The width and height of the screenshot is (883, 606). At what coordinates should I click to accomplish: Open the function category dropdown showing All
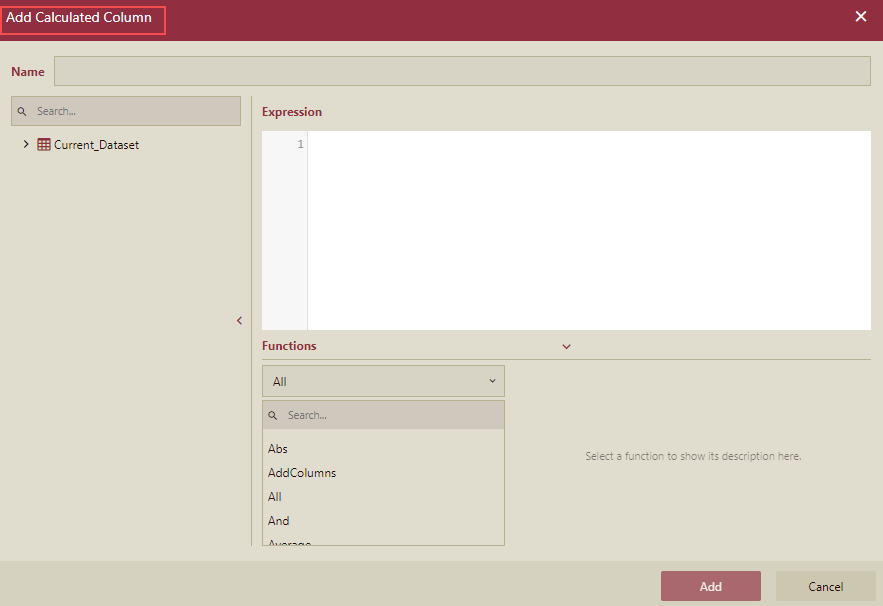click(x=383, y=381)
